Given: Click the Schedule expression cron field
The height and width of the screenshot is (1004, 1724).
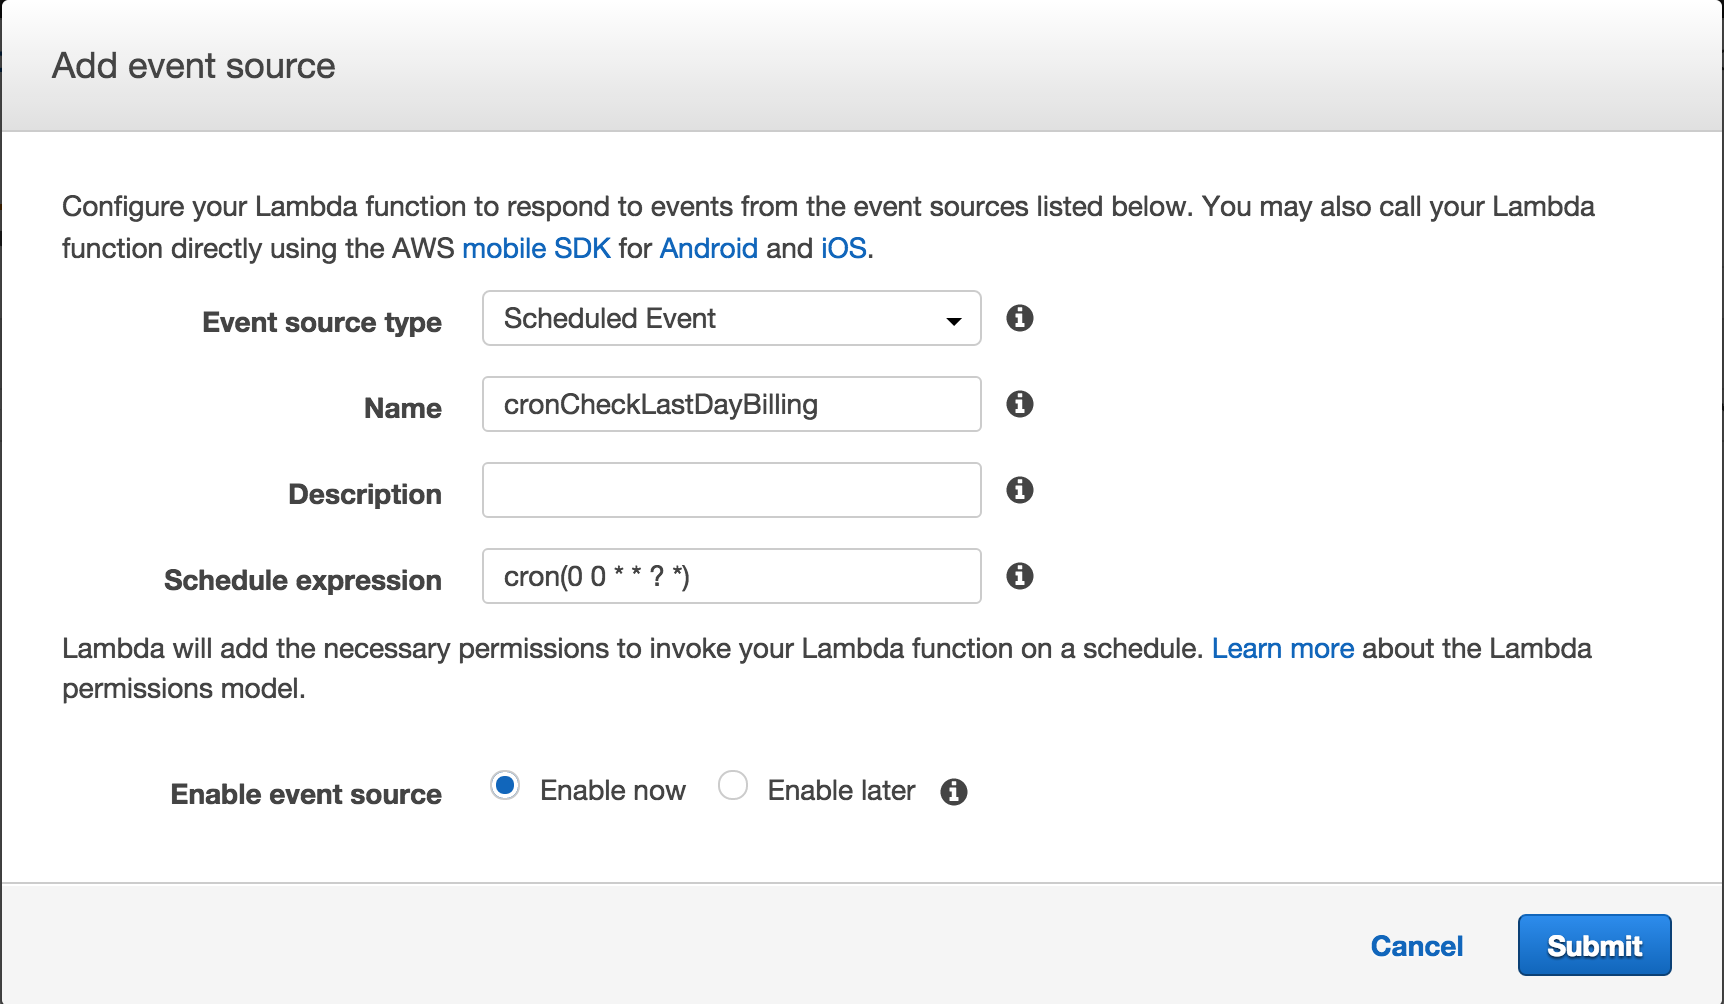Looking at the screenshot, I should pyautogui.click(x=732, y=576).
